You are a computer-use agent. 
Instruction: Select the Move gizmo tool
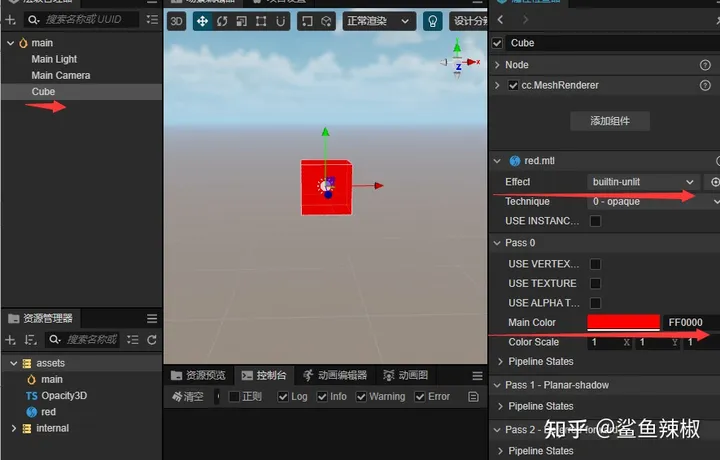[202, 22]
